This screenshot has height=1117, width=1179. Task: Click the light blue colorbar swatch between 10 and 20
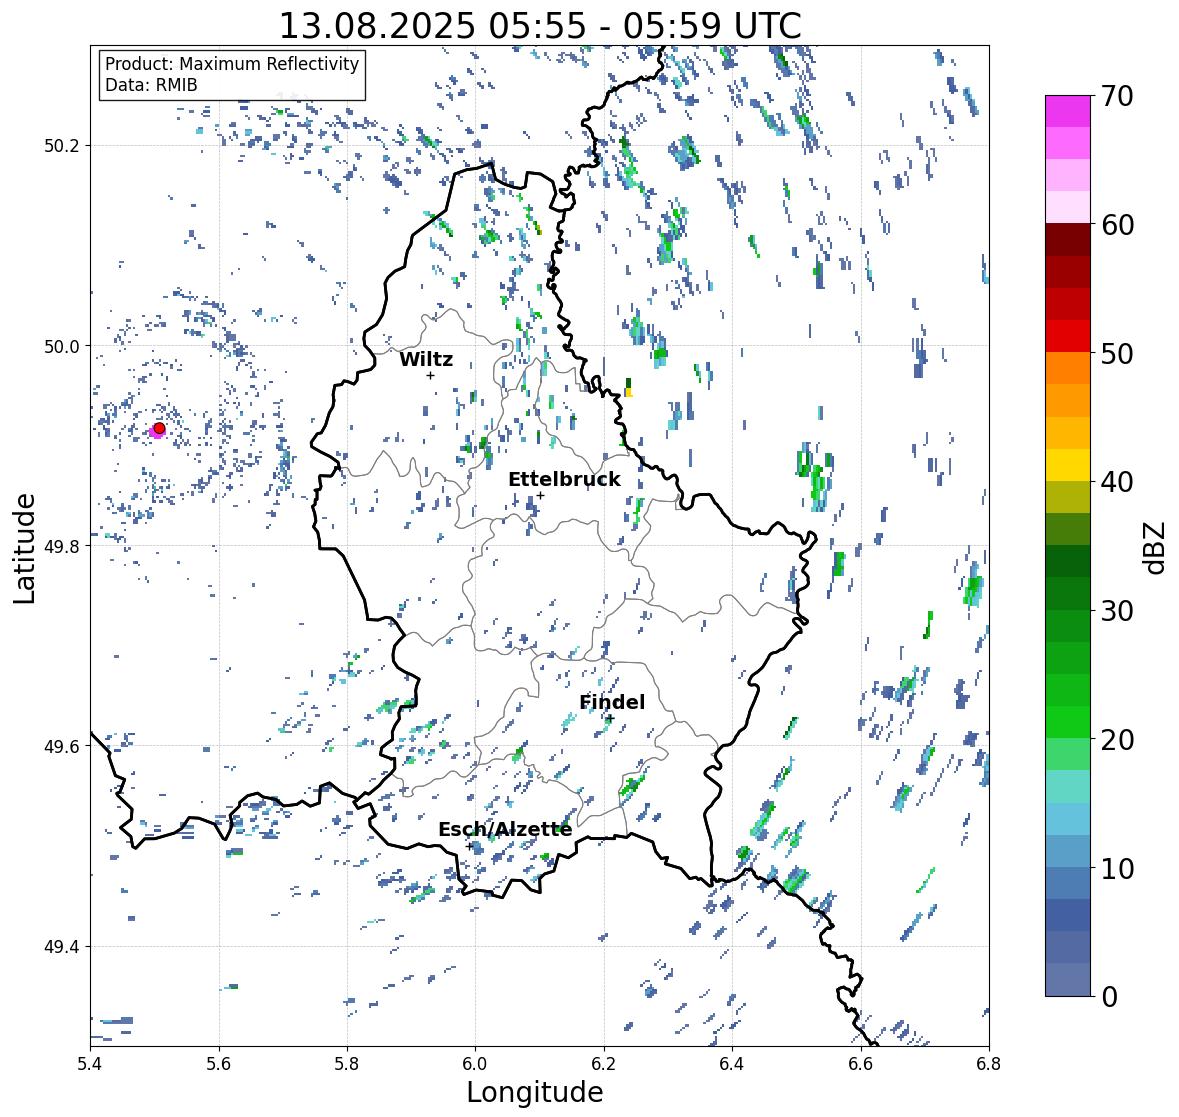(x=1068, y=818)
